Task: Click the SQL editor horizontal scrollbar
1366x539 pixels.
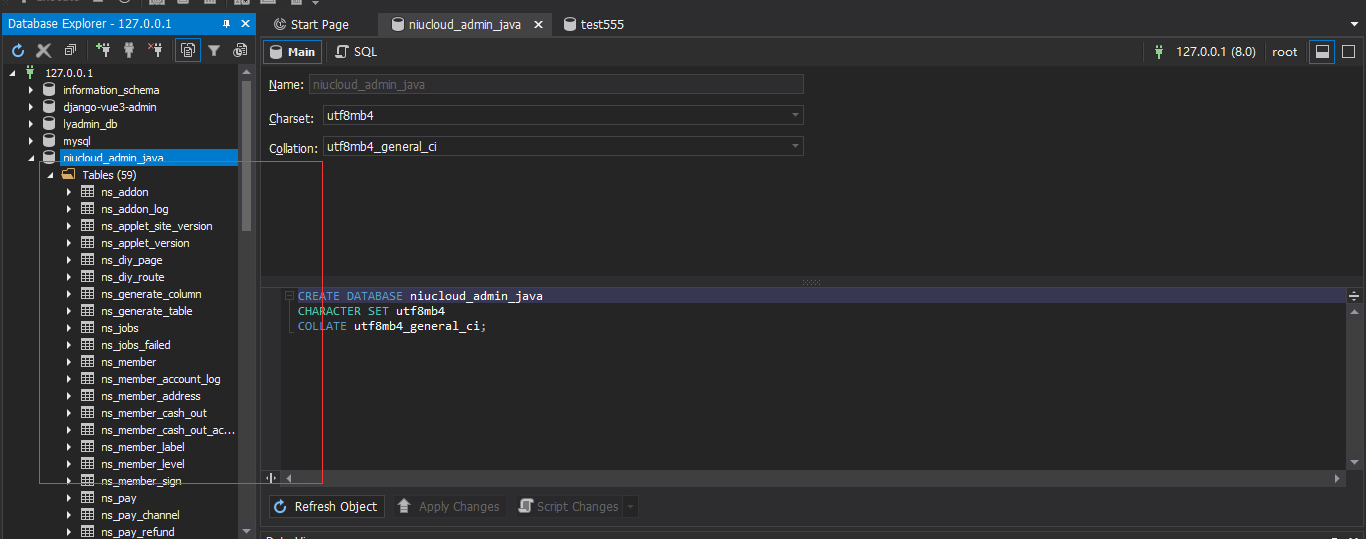Action: point(810,479)
